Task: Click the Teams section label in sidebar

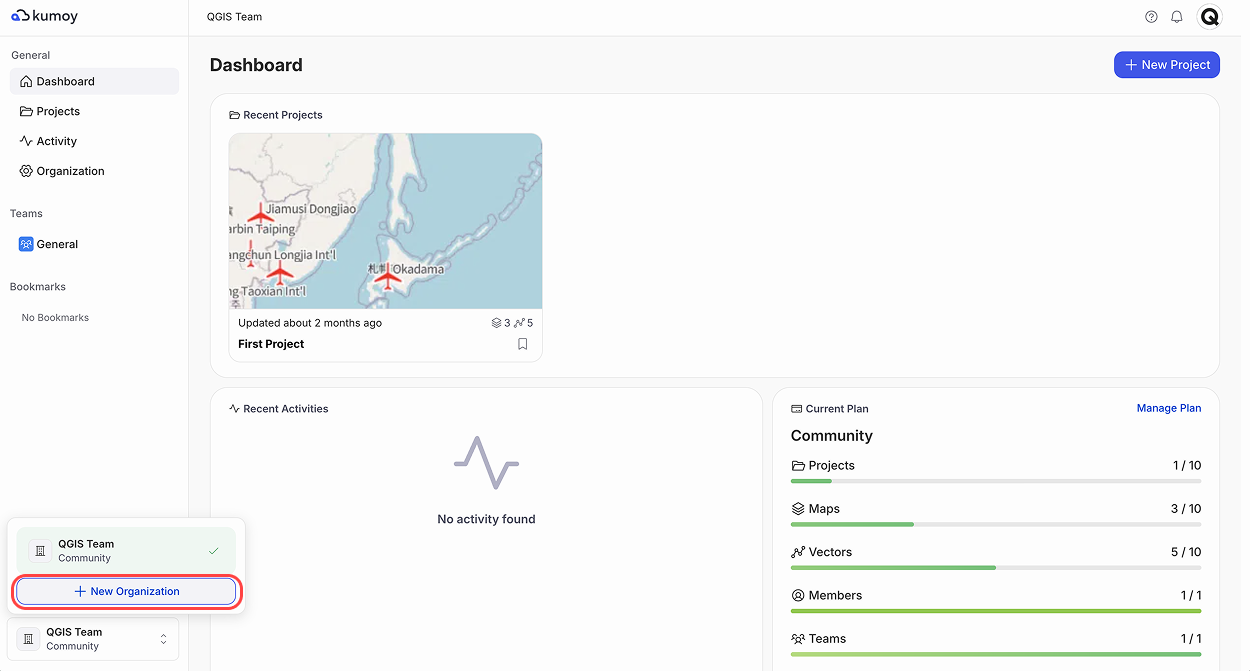Action: coord(26,214)
